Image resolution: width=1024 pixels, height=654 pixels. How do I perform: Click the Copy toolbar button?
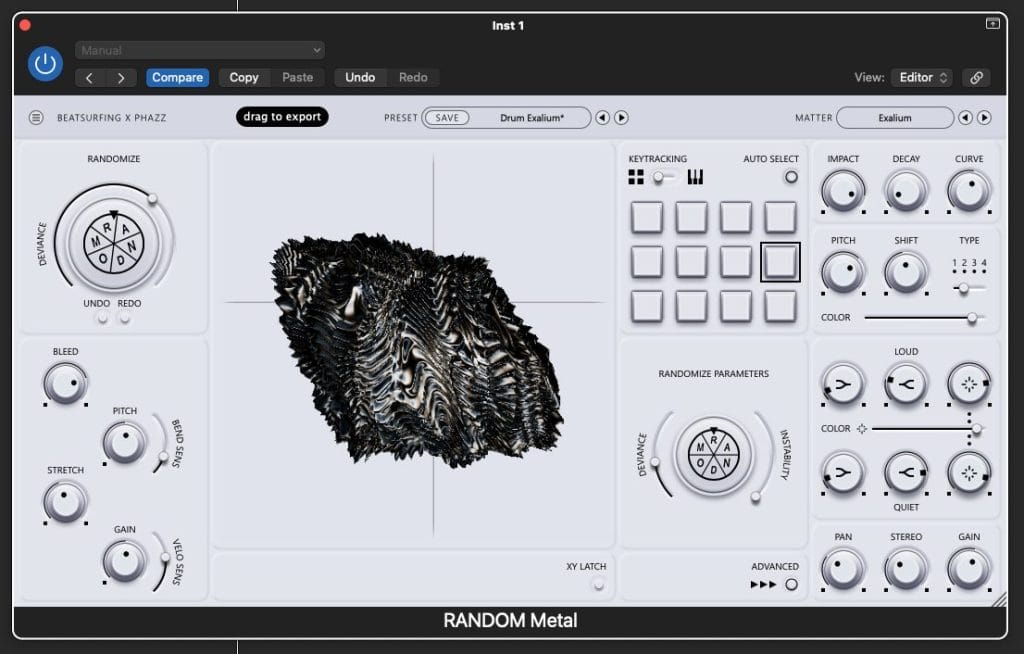[243, 78]
